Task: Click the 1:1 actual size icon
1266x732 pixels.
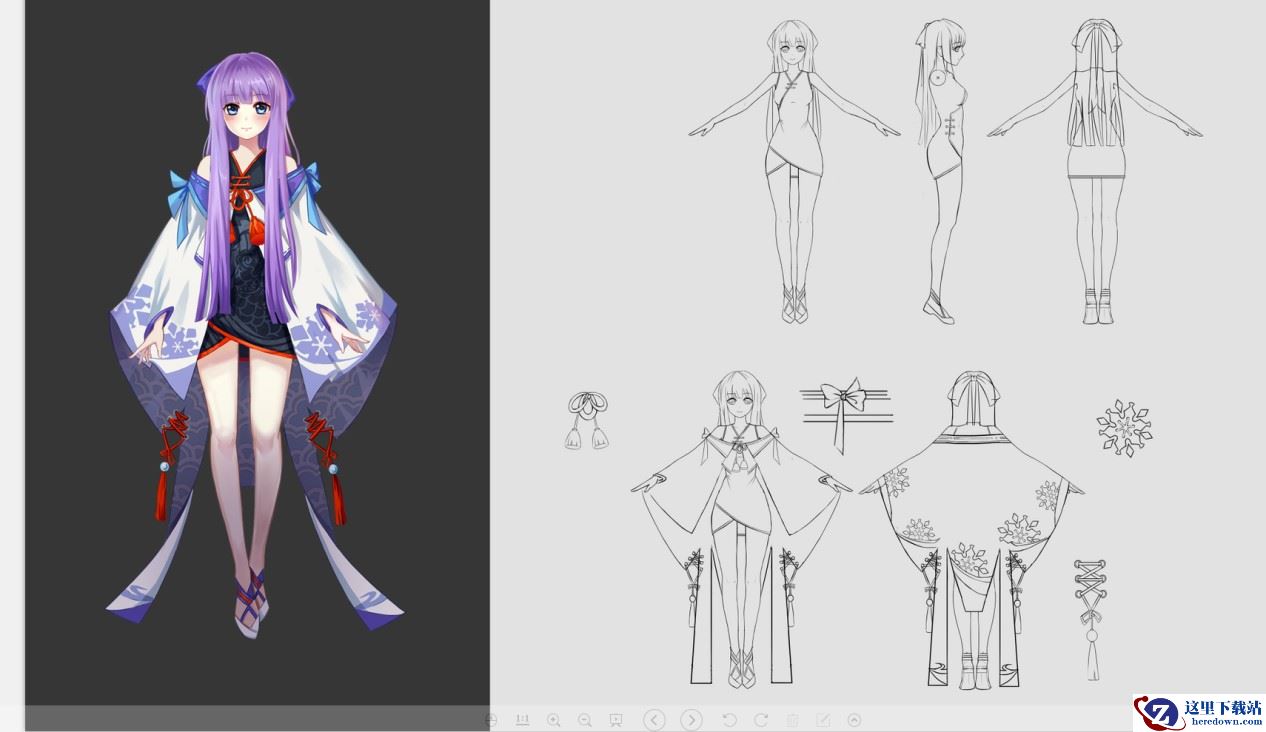Action: [x=522, y=720]
